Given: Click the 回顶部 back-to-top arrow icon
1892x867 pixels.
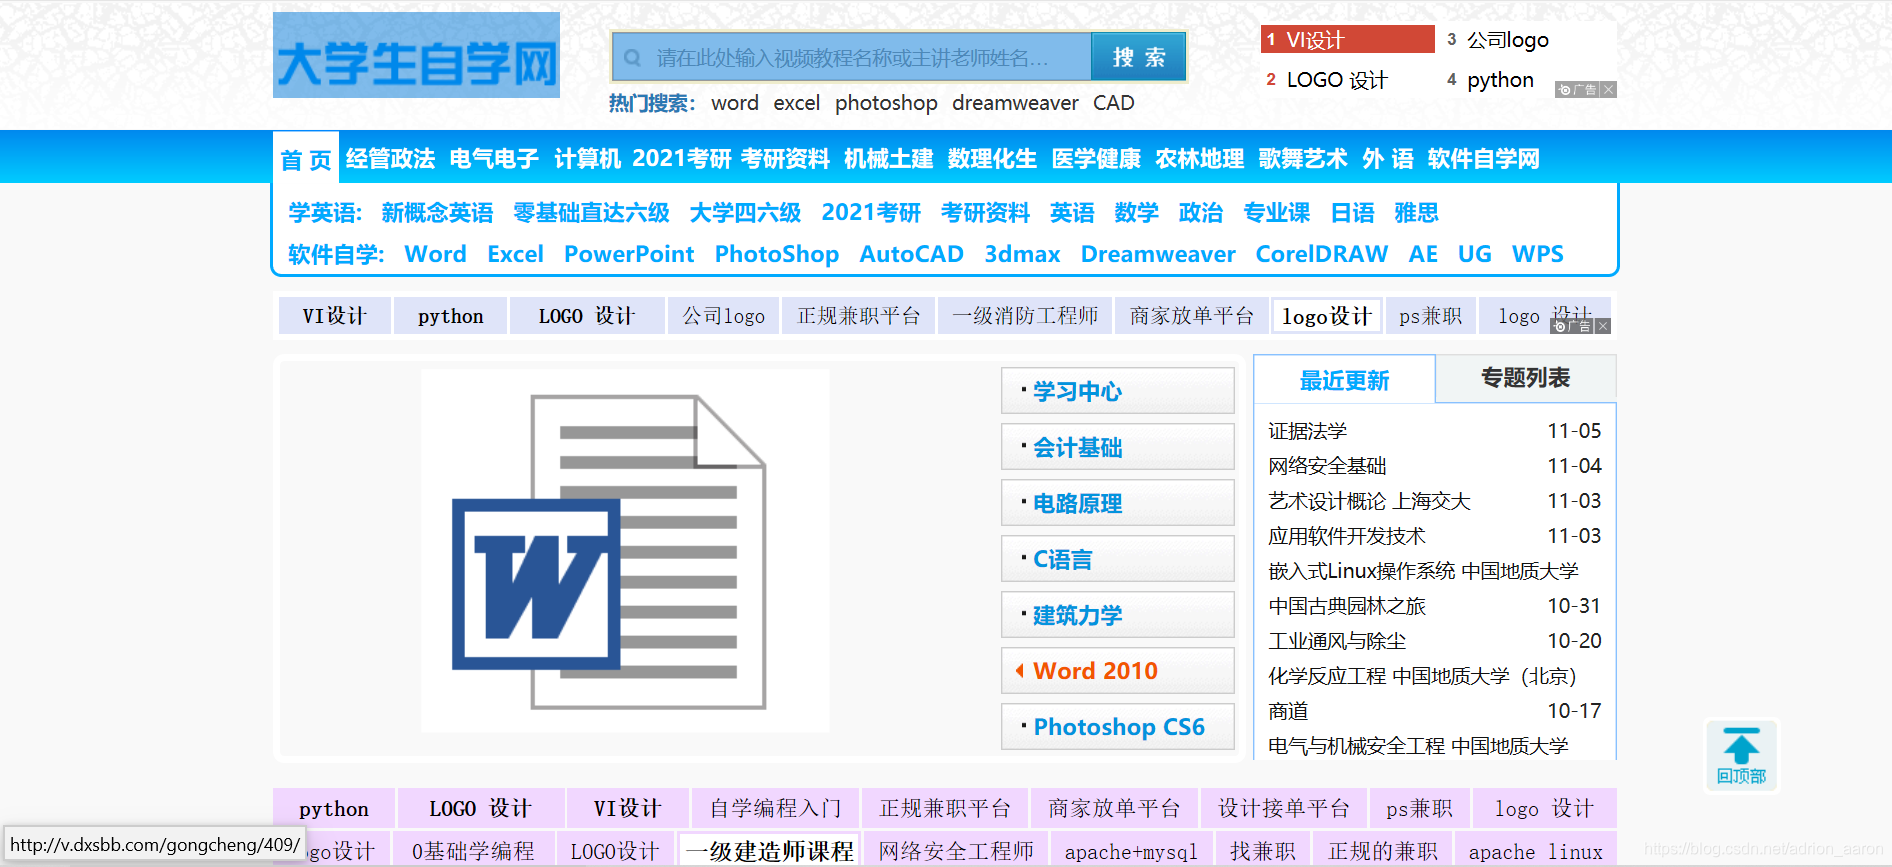Looking at the screenshot, I should (1741, 756).
